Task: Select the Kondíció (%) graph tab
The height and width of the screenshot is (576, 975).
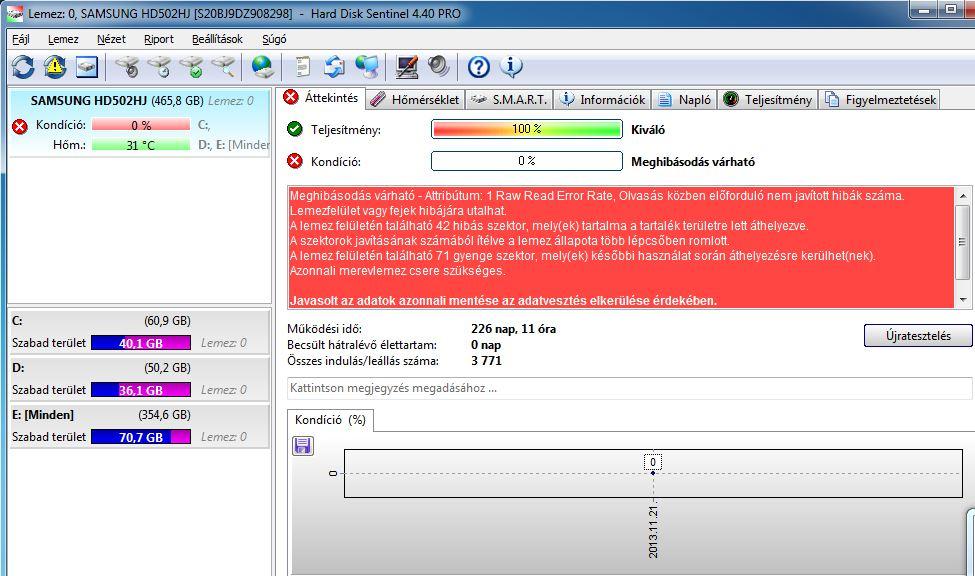Action: [330, 420]
